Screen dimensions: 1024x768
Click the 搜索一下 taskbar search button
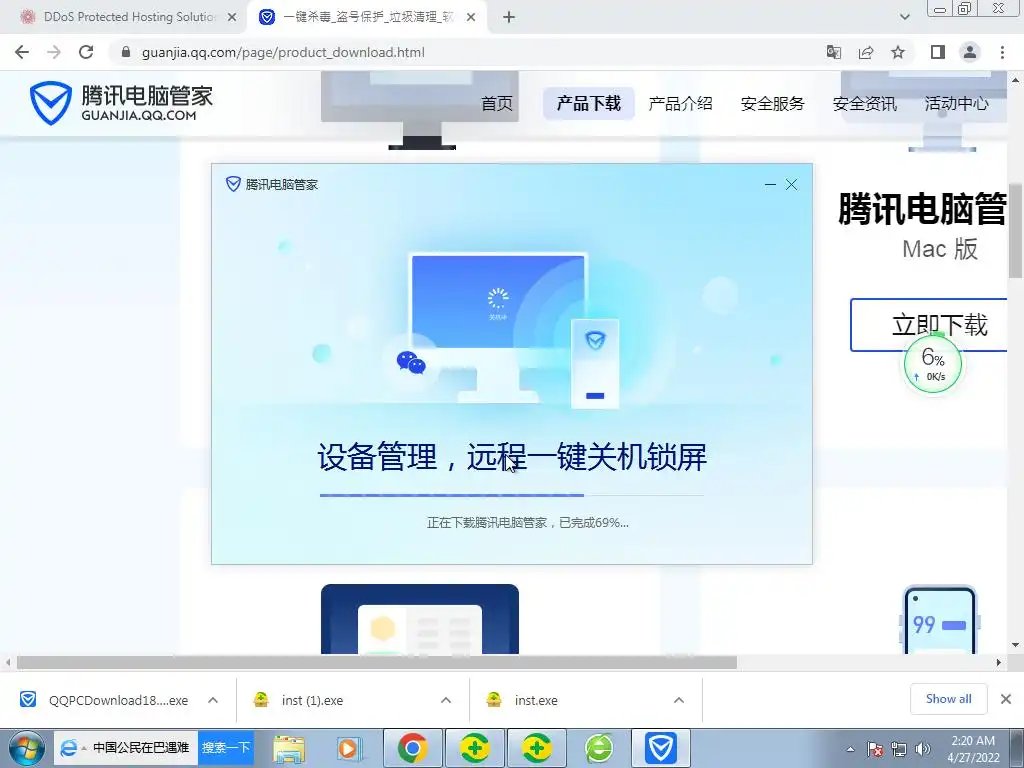tap(225, 748)
